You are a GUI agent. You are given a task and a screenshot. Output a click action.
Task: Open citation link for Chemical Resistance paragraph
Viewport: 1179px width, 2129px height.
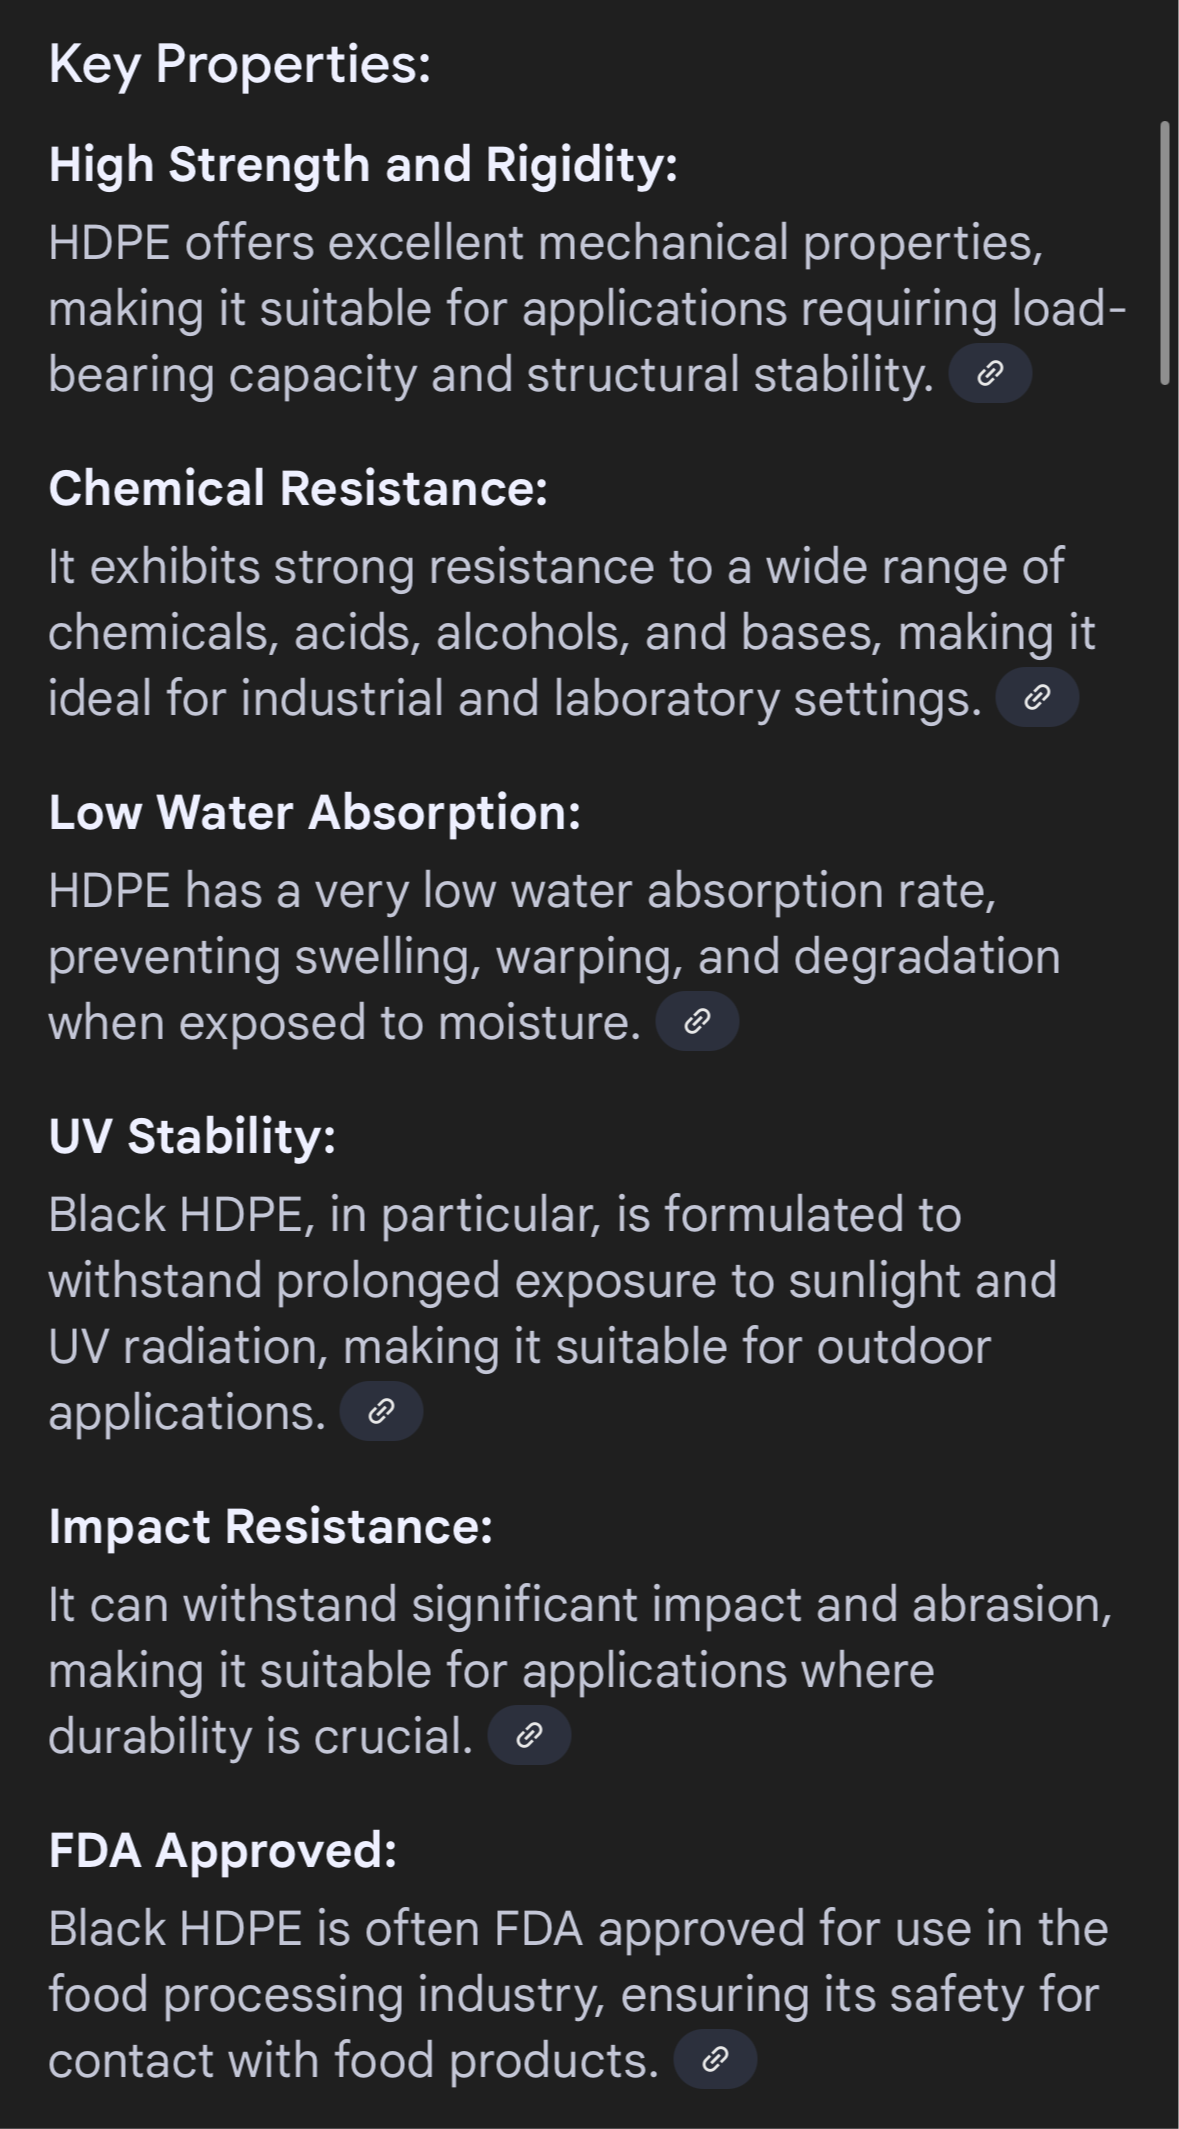1037,698
